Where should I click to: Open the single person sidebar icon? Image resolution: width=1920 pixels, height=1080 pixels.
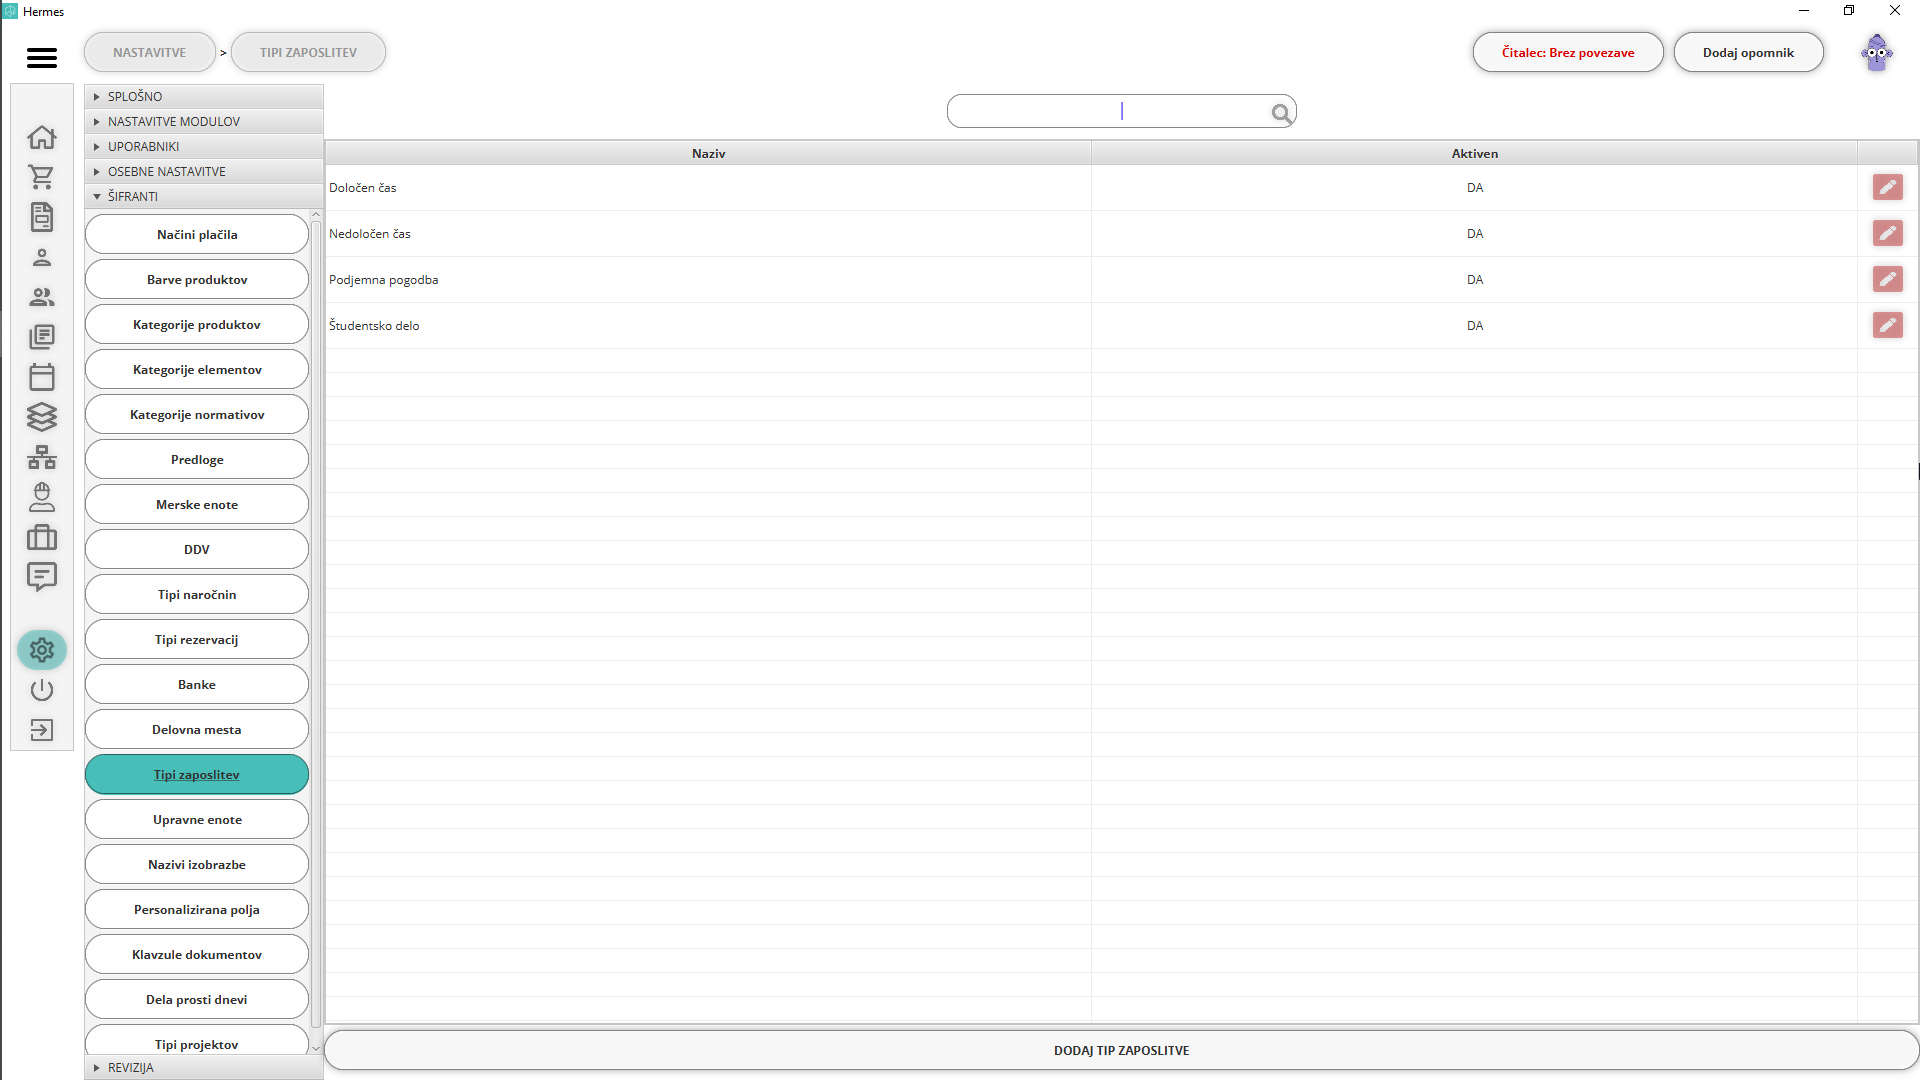[42, 257]
